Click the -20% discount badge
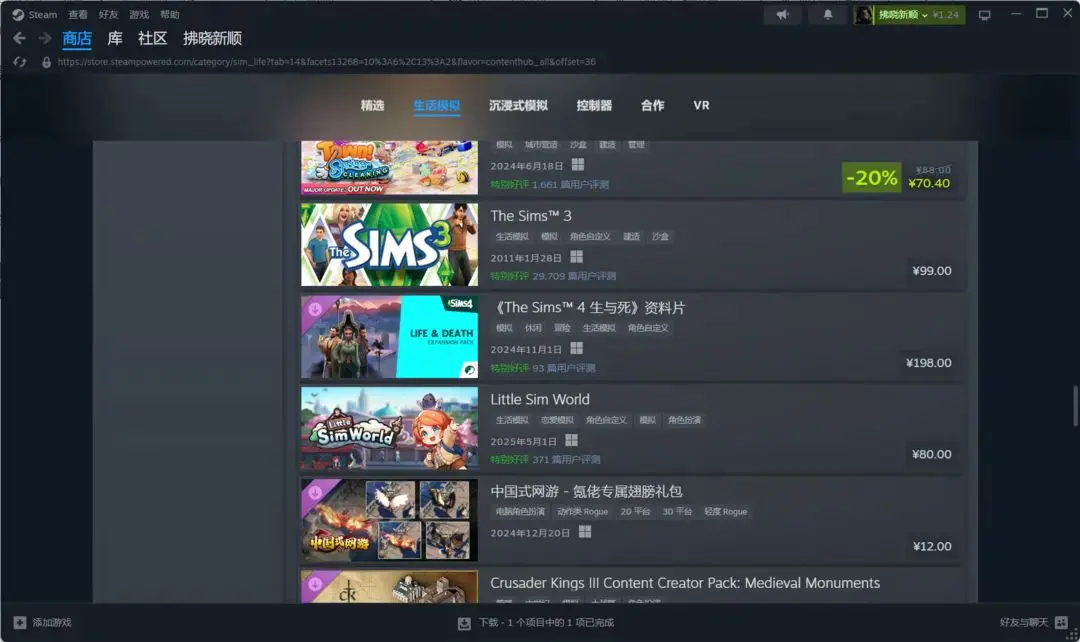This screenshot has height=642, width=1080. (871, 178)
